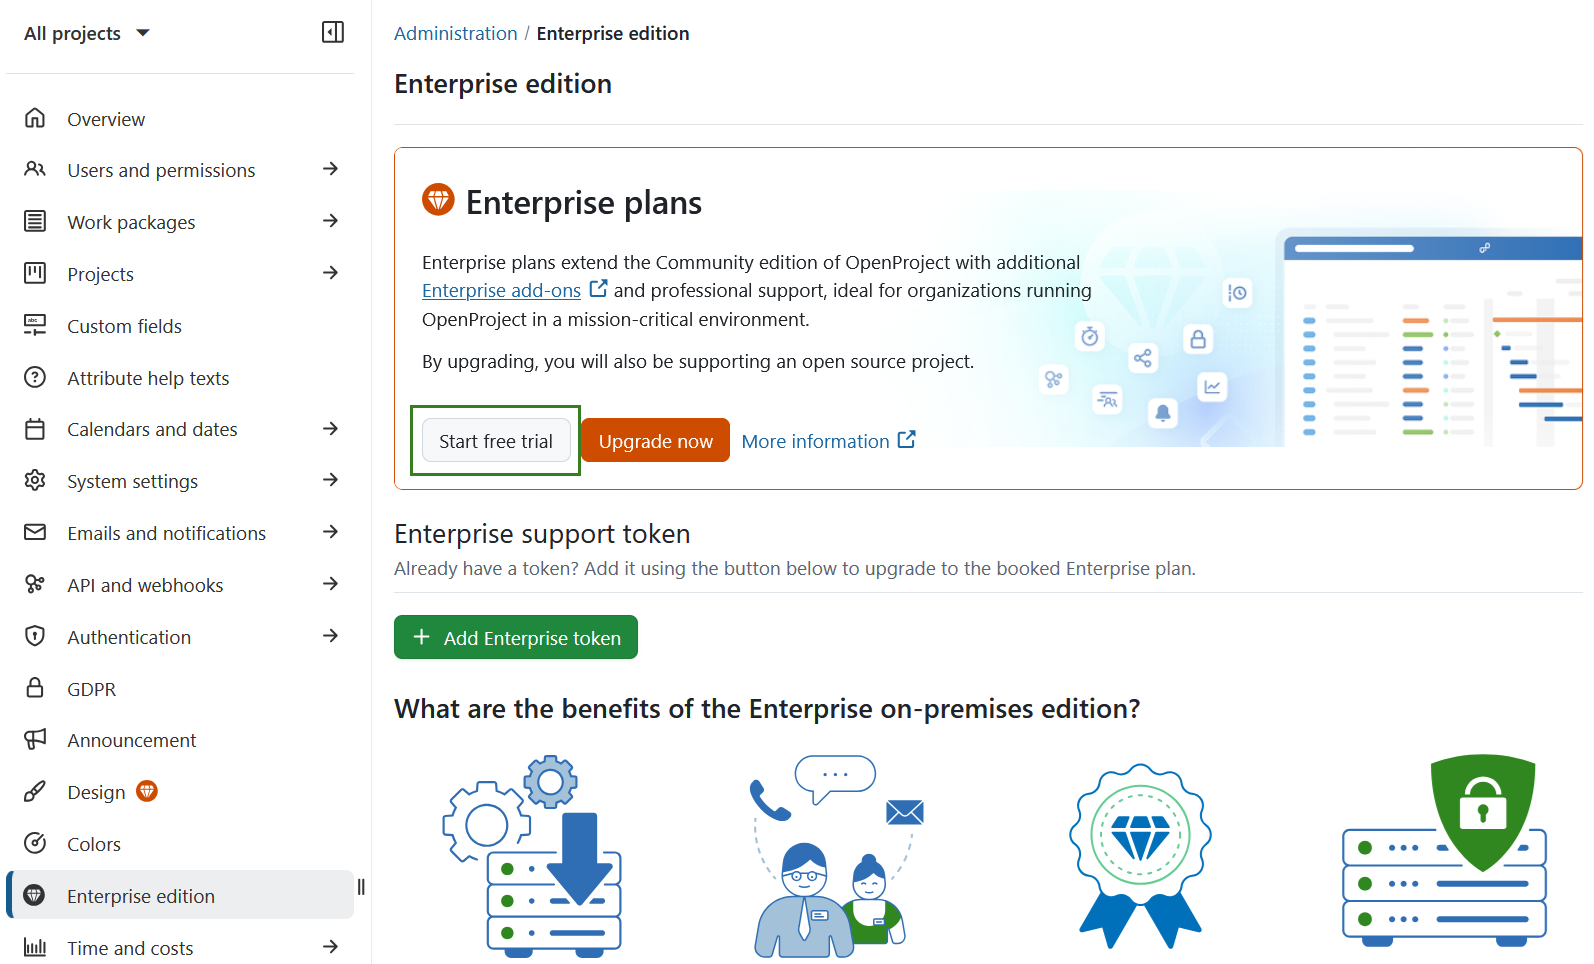
Task: Click the Emails and notifications envelope icon
Action: [35, 532]
